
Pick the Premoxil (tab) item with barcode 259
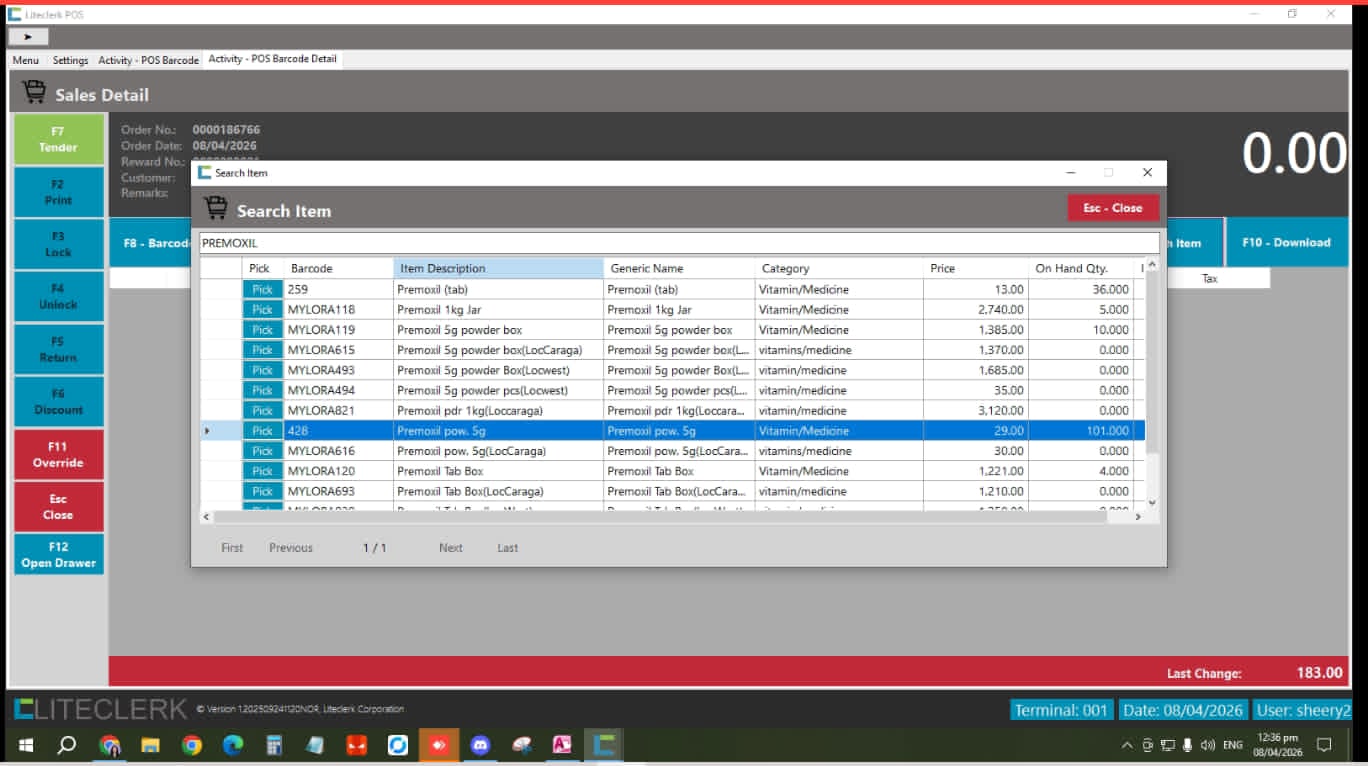(x=262, y=289)
